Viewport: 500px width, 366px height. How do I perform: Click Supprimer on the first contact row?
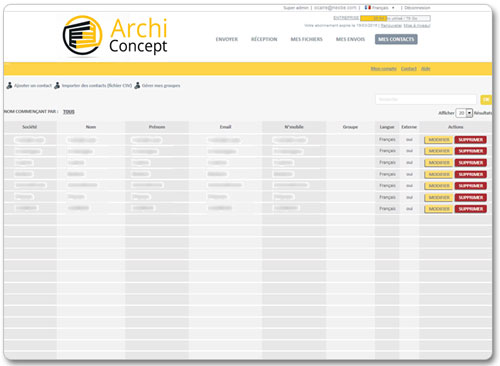pos(471,140)
